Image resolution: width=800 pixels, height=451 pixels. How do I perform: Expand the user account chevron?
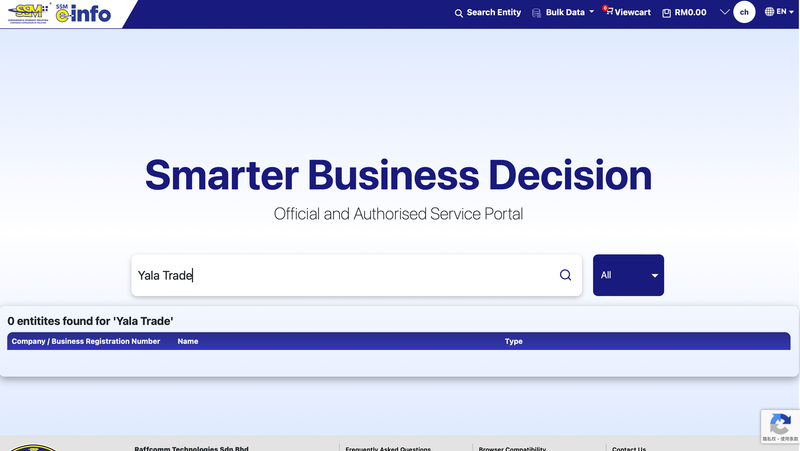724,12
